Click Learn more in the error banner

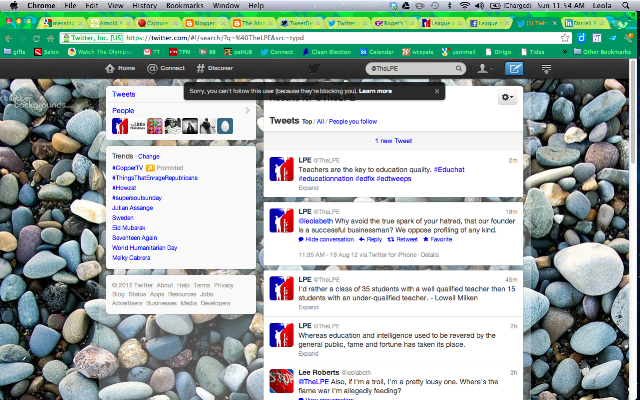click(375, 91)
